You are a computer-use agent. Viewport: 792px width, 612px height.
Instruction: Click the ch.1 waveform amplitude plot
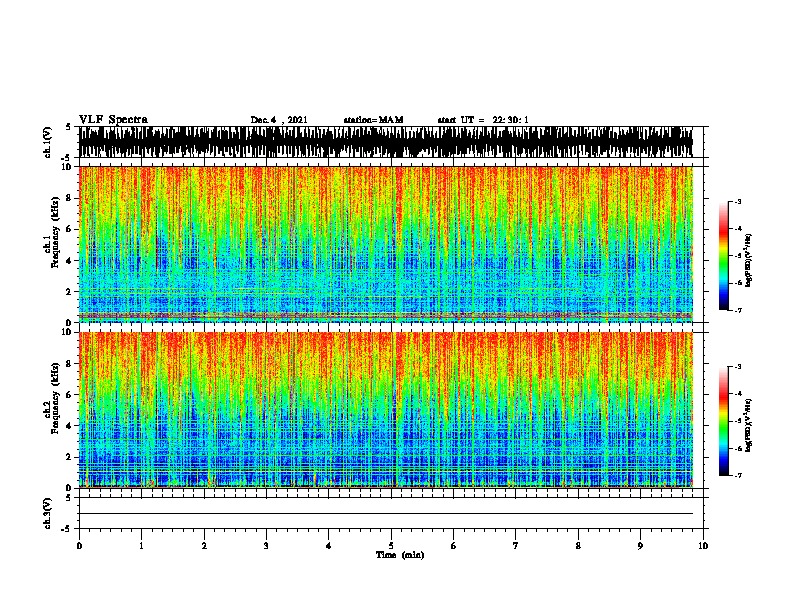[x=386, y=142]
